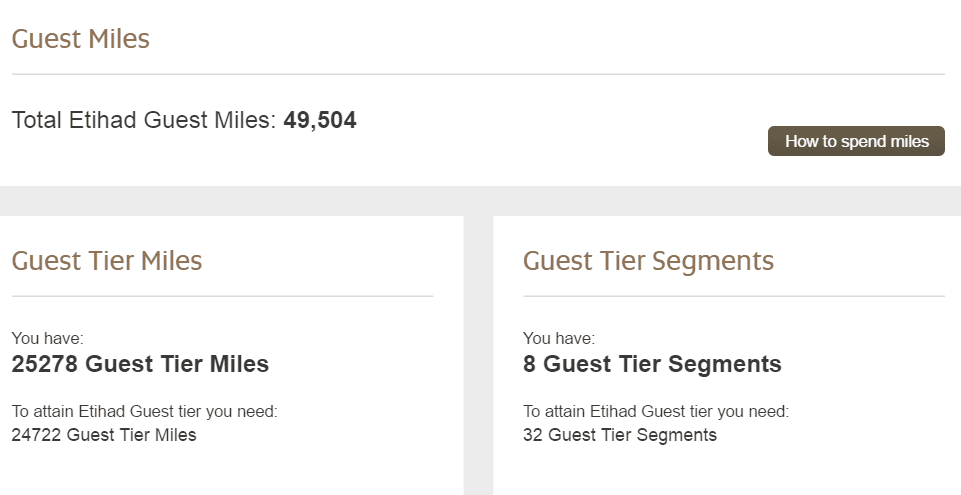Click the 32 Guest Tier Segments needed text
Screen dimensions: 961x495
(x=620, y=435)
